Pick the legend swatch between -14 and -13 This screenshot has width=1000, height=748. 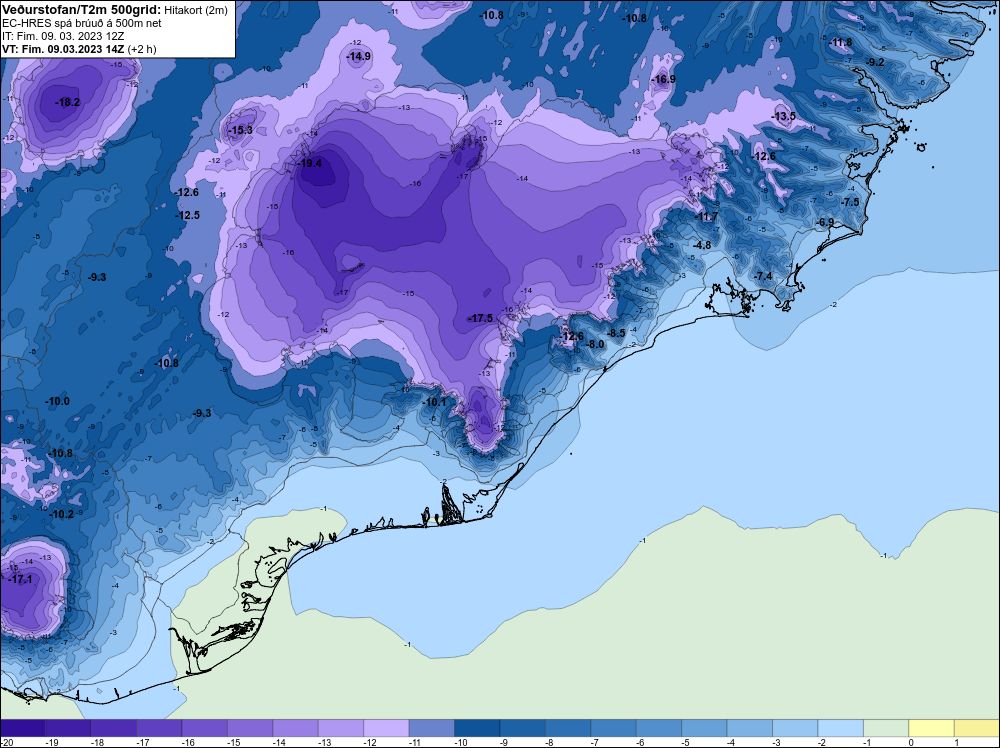[x=295, y=728]
